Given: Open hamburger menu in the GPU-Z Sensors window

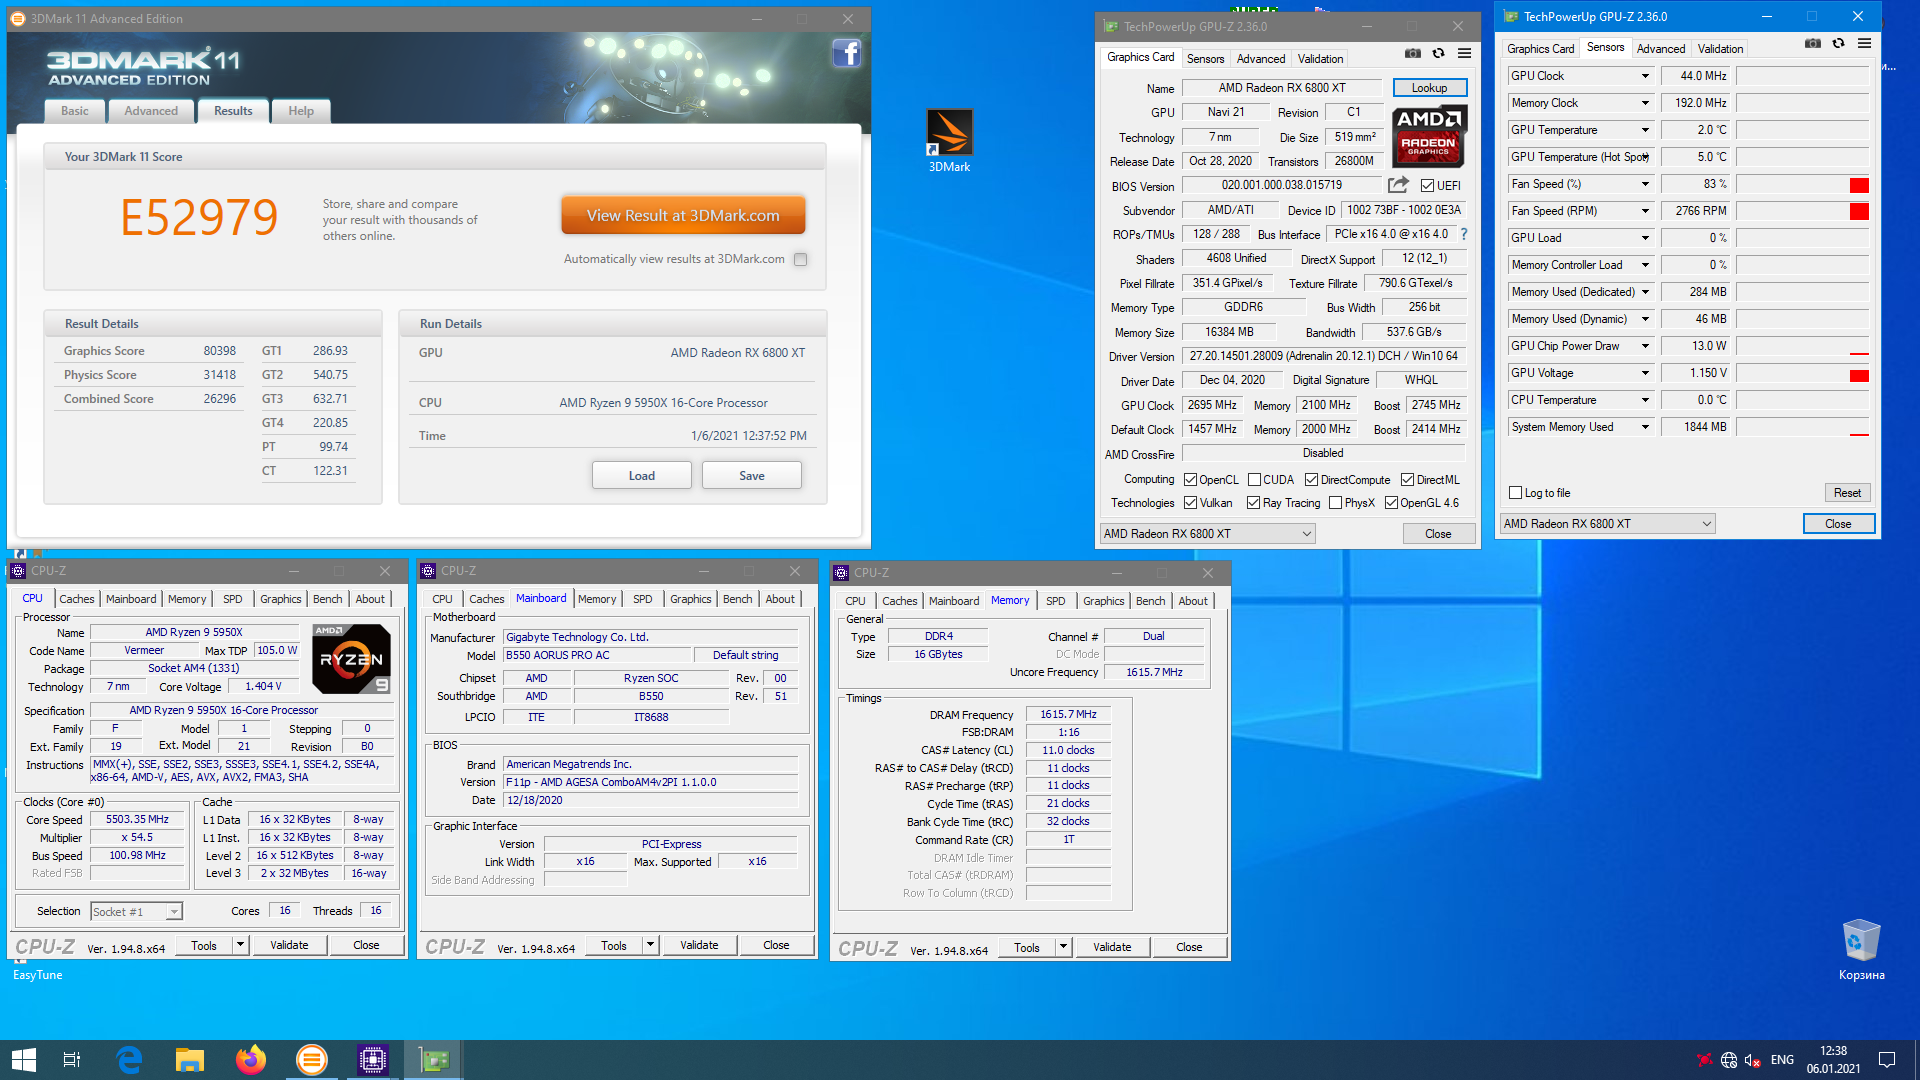Looking at the screenshot, I should point(1864,44).
